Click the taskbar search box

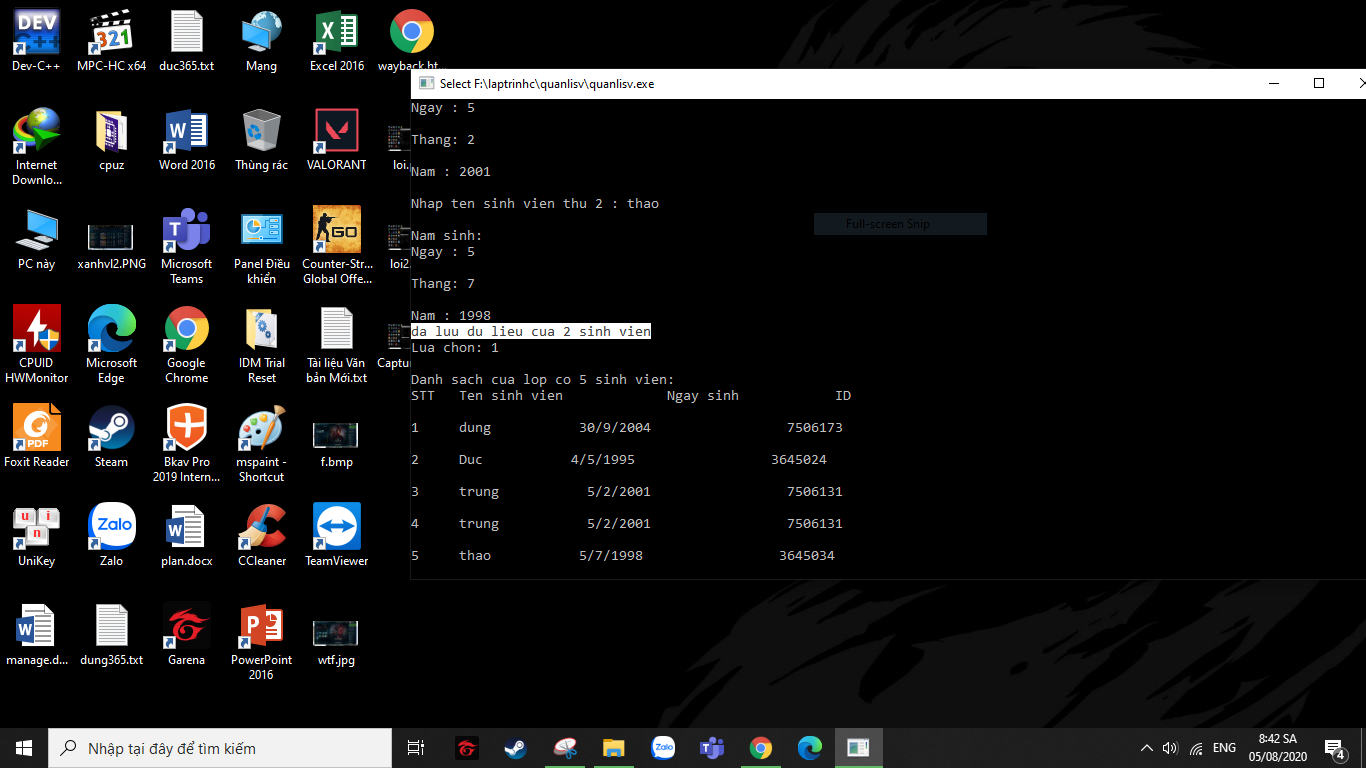[220, 748]
